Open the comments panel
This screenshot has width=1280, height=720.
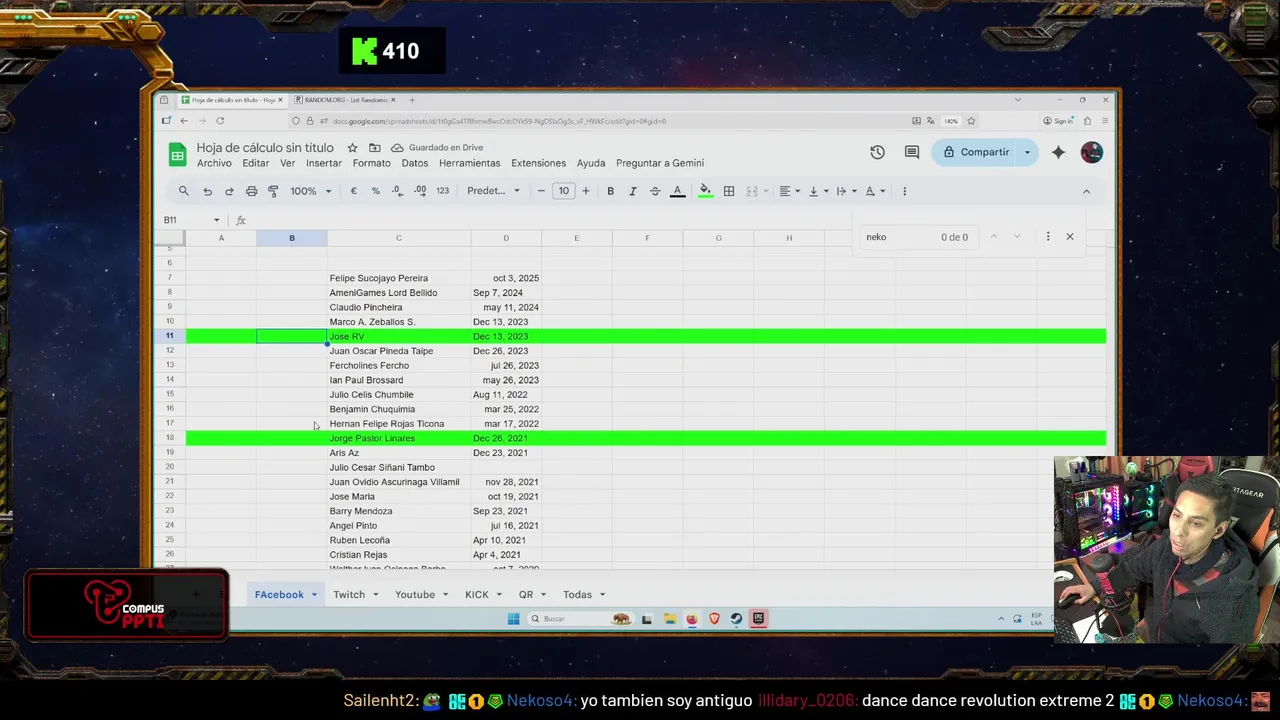coord(912,152)
